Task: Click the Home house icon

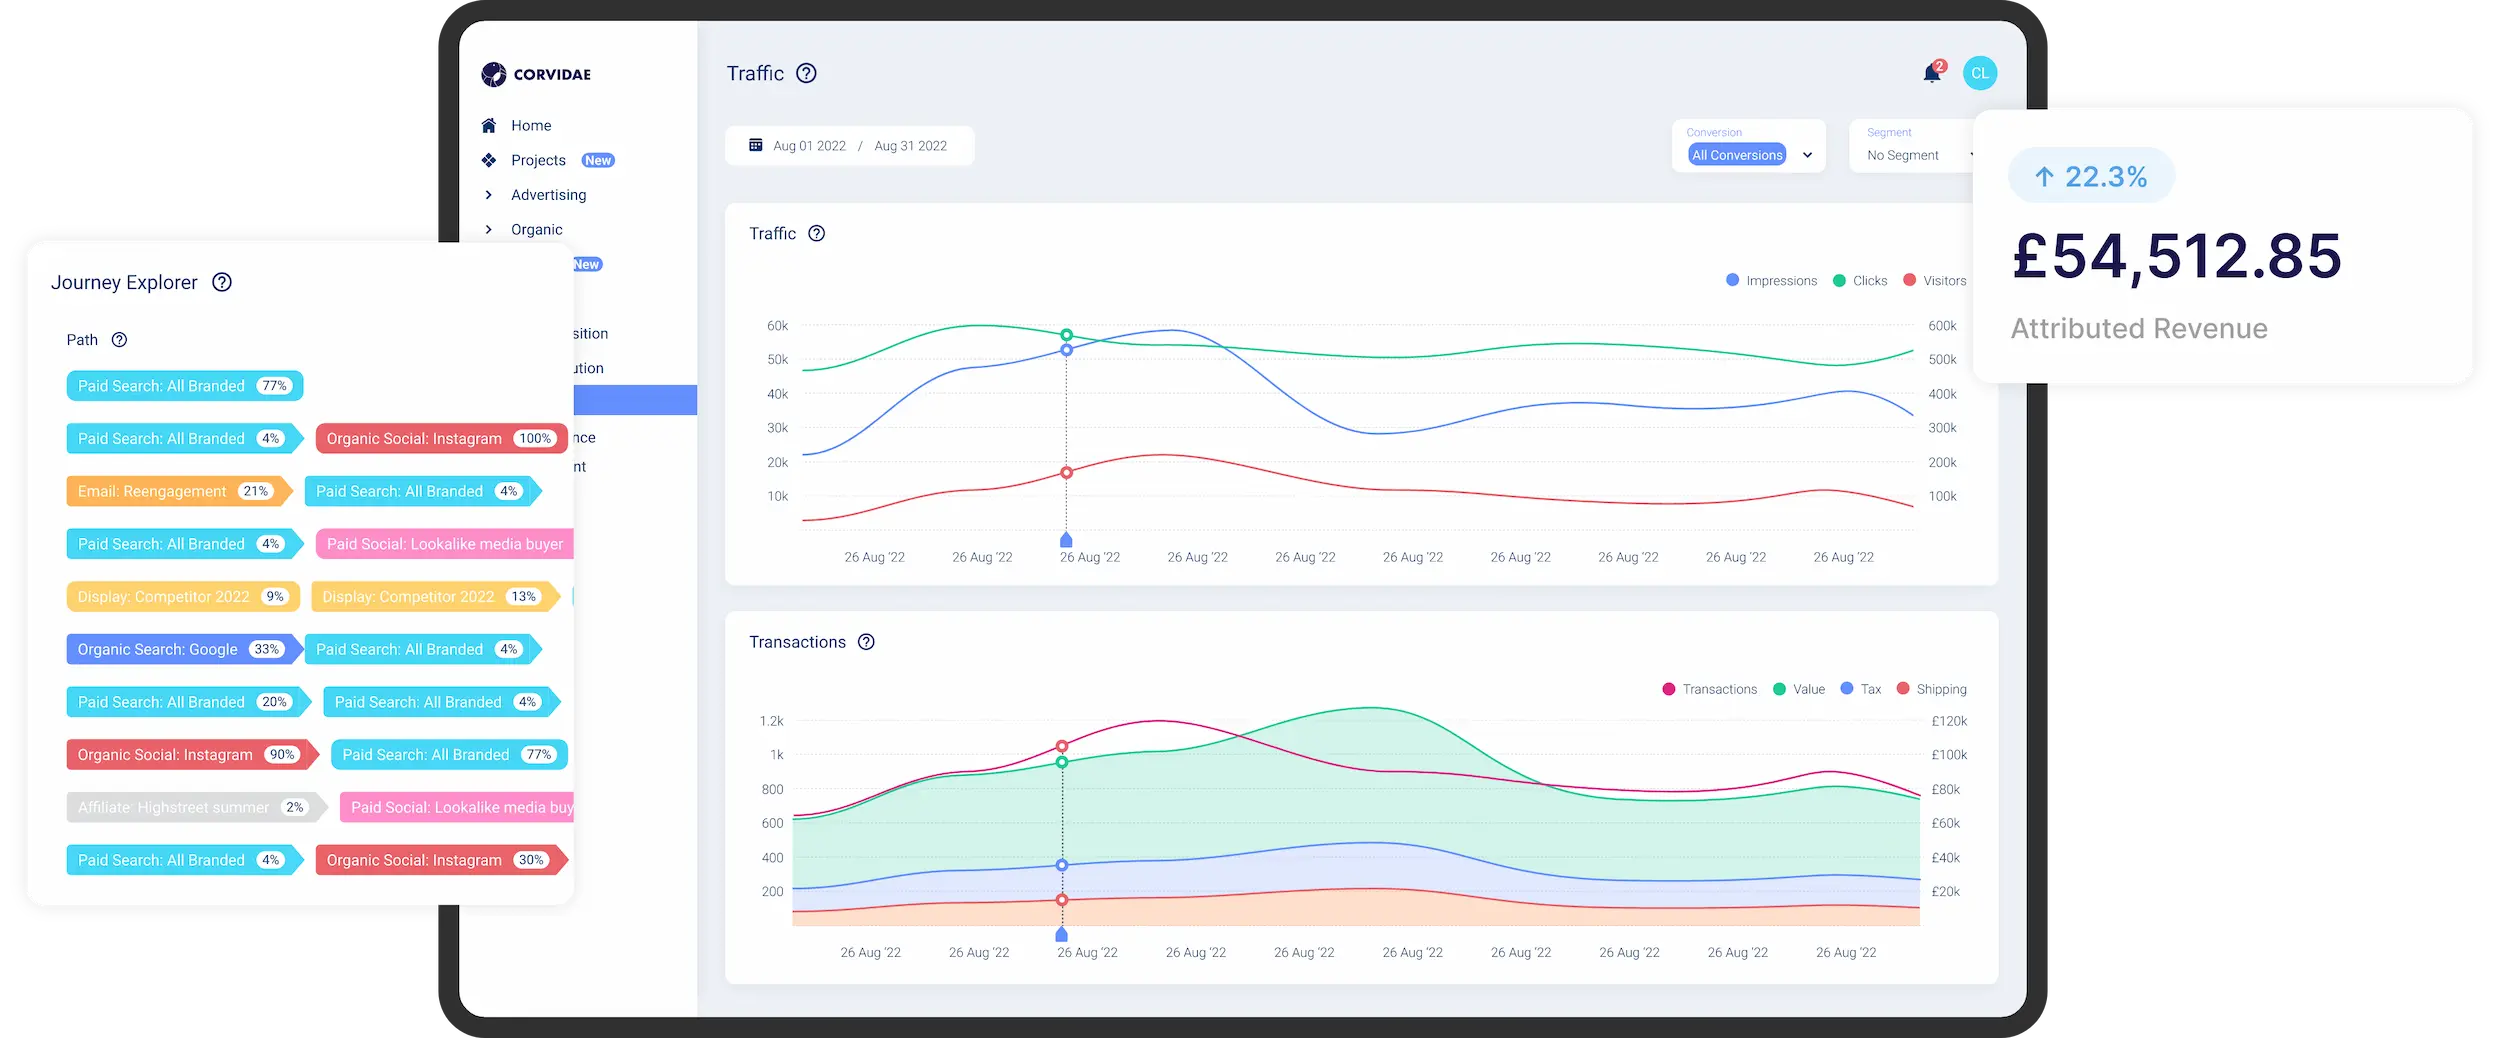Action: coord(489,125)
